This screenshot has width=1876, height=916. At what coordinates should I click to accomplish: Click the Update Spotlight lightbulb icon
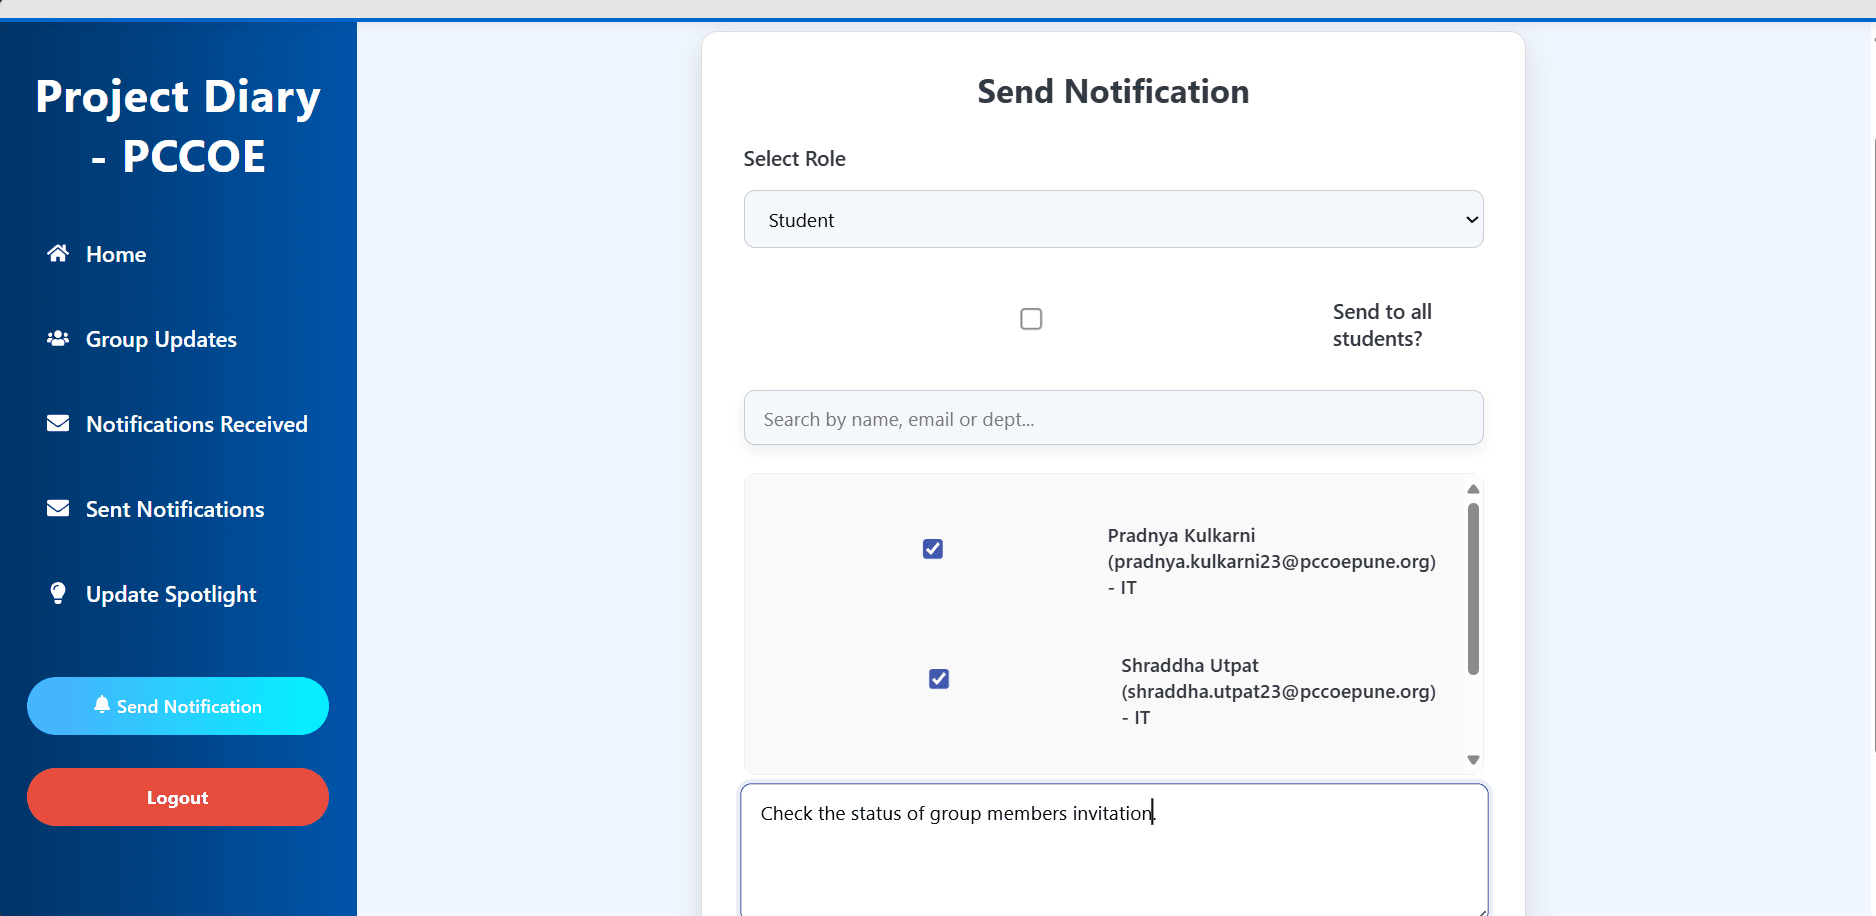point(58,594)
